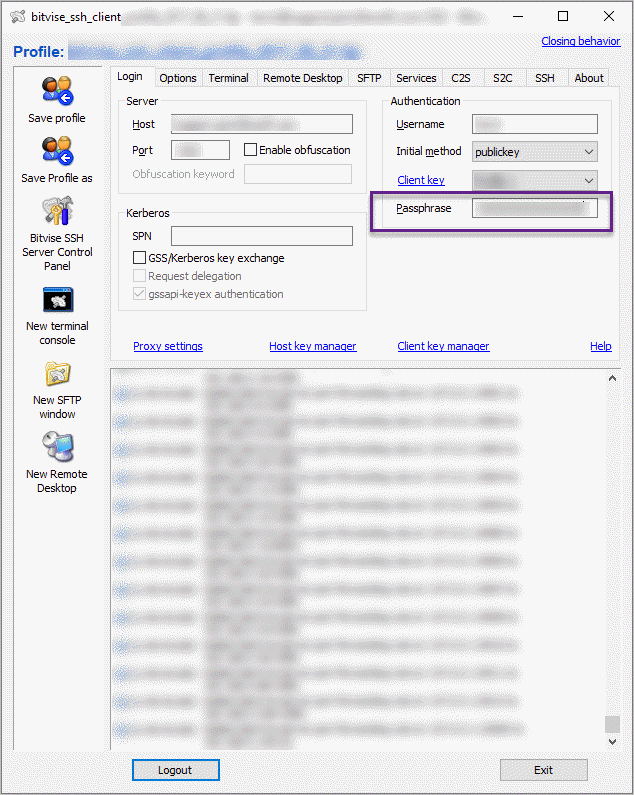Click the Passphrase input field

pyautogui.click(x=534, y=208)
